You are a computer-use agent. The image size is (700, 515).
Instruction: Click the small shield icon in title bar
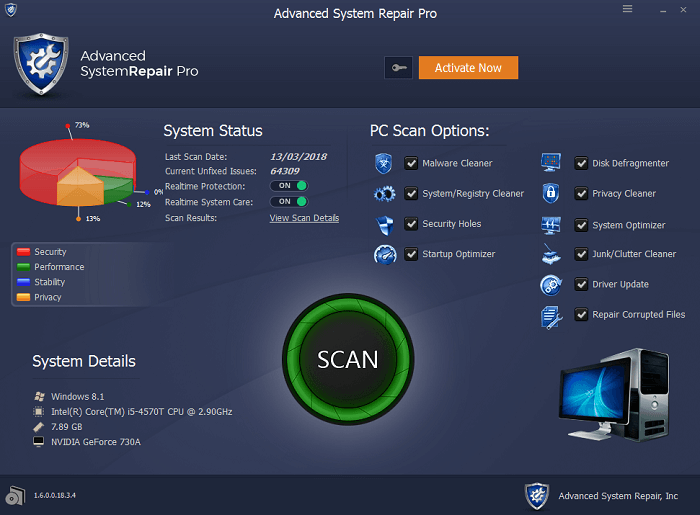coord(11,9)
